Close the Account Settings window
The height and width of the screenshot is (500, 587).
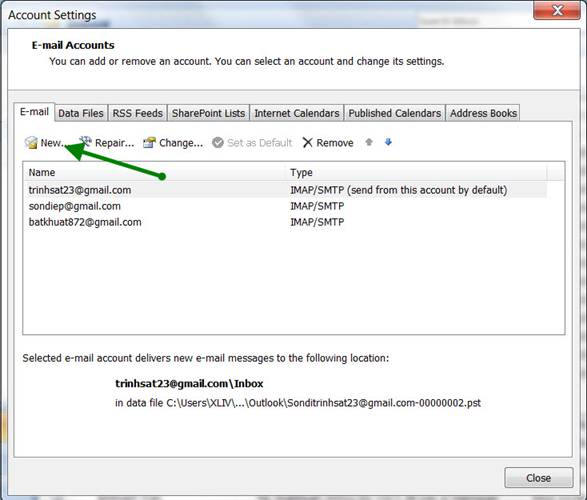[x=557, y=10]
